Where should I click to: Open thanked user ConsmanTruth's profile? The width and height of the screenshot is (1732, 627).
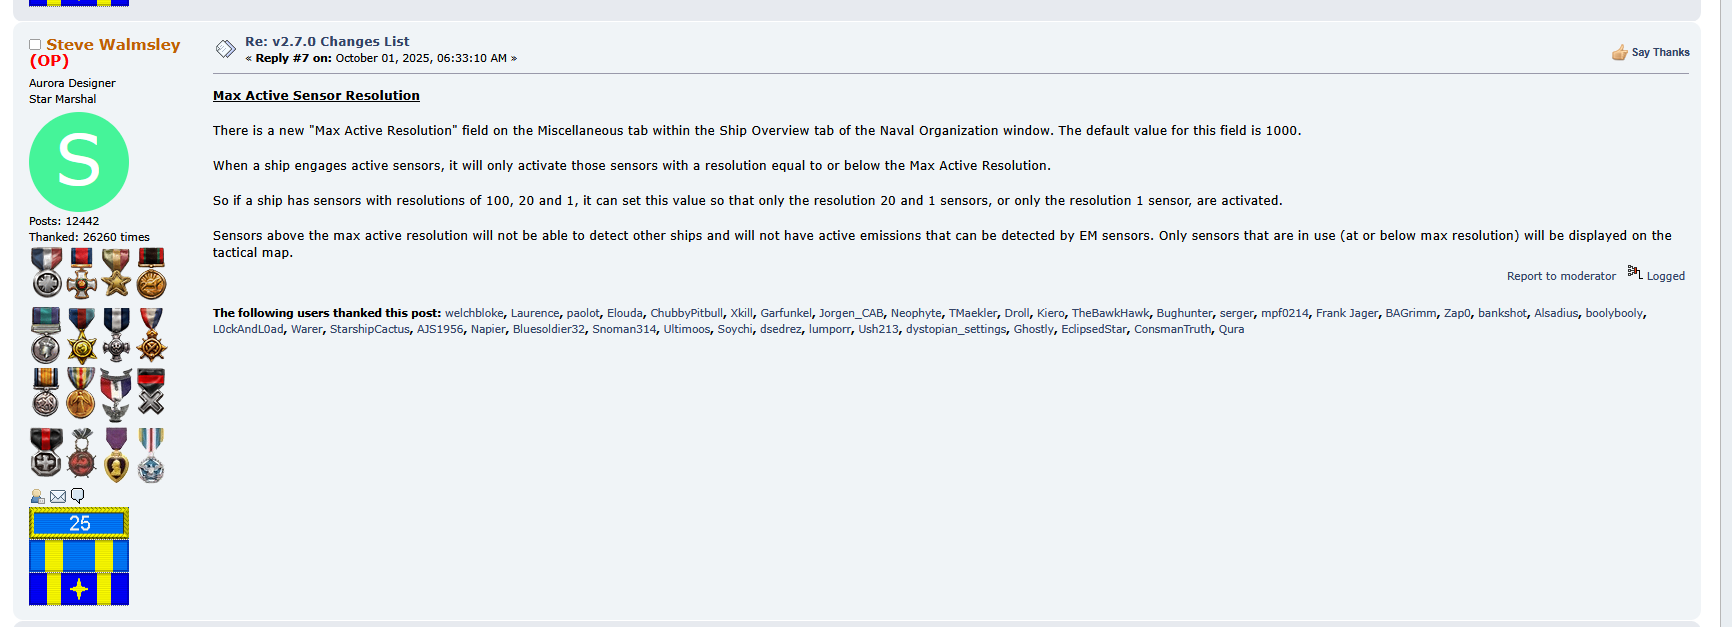pyautogui.click(x=1172, y=329)
